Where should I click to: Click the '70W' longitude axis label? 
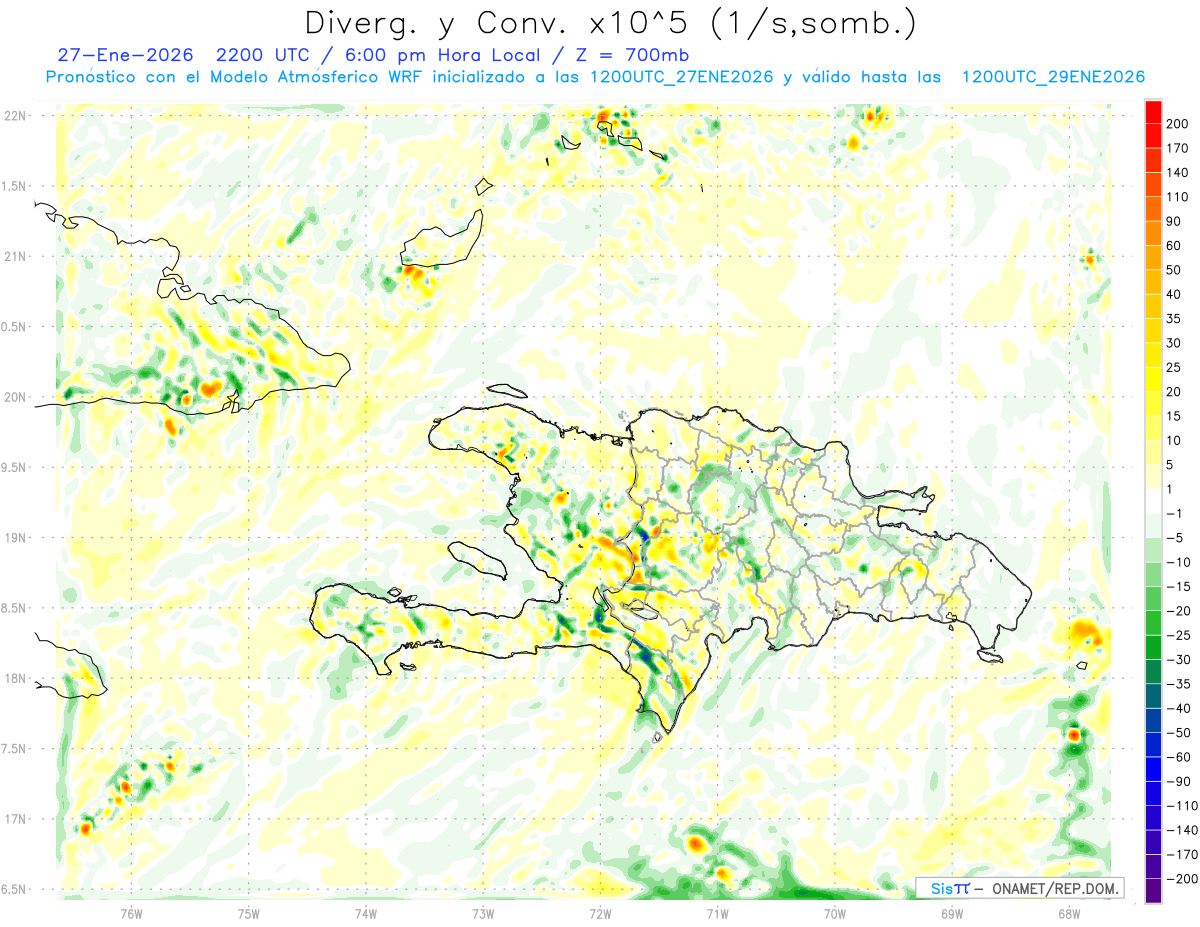(835, 913)
